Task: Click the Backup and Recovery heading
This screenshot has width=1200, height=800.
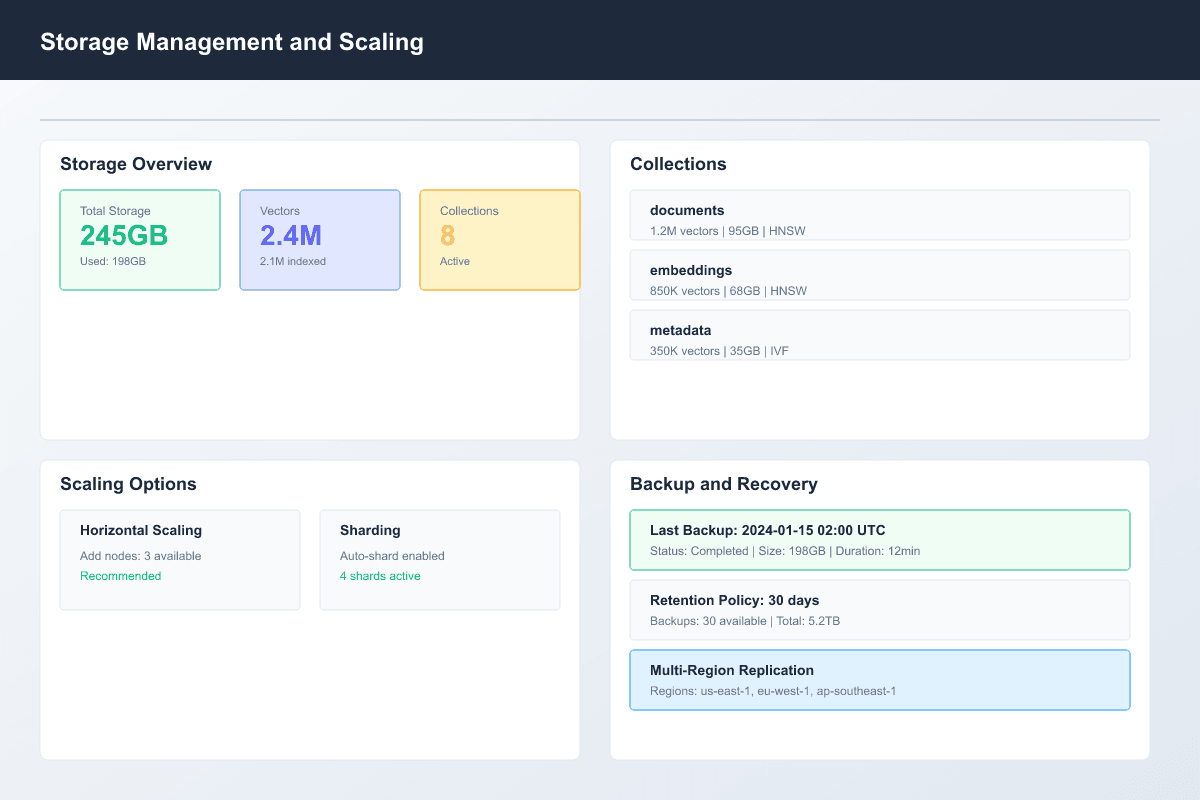Action: 723,484
